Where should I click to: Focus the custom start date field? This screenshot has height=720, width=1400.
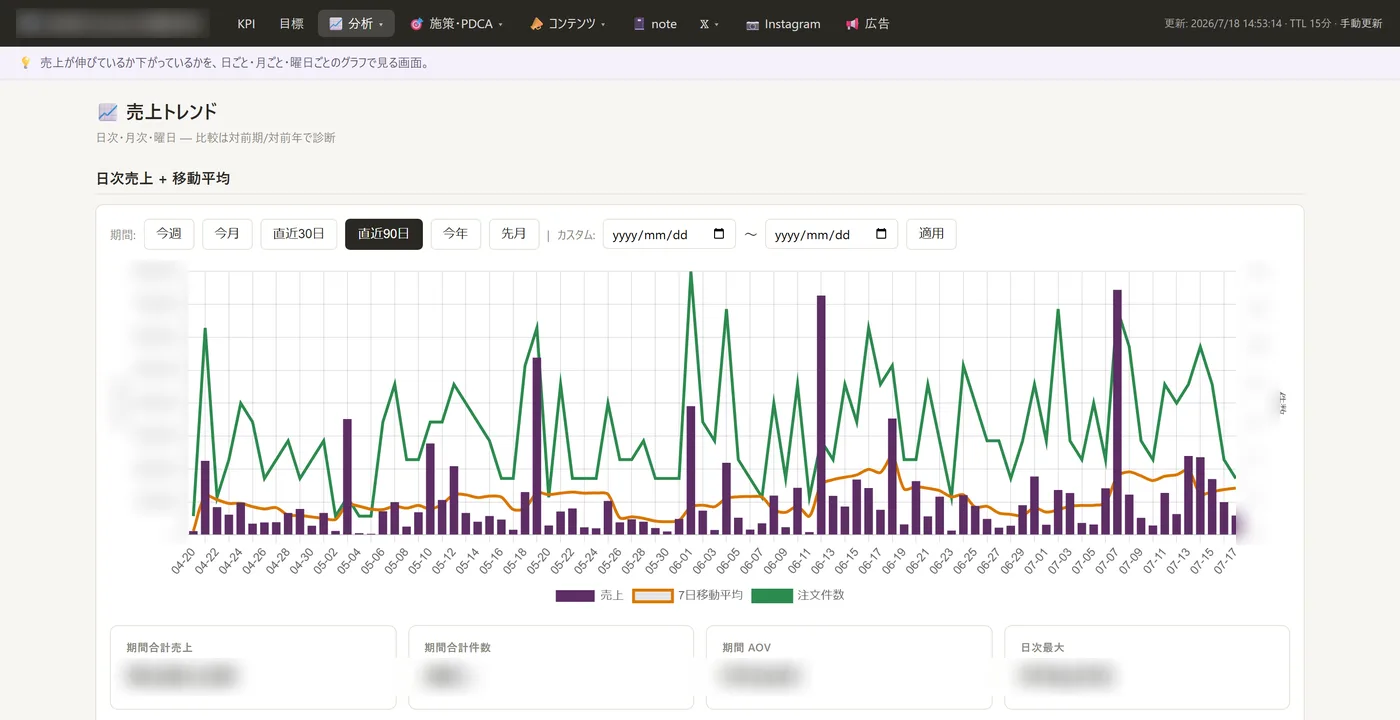669,234
